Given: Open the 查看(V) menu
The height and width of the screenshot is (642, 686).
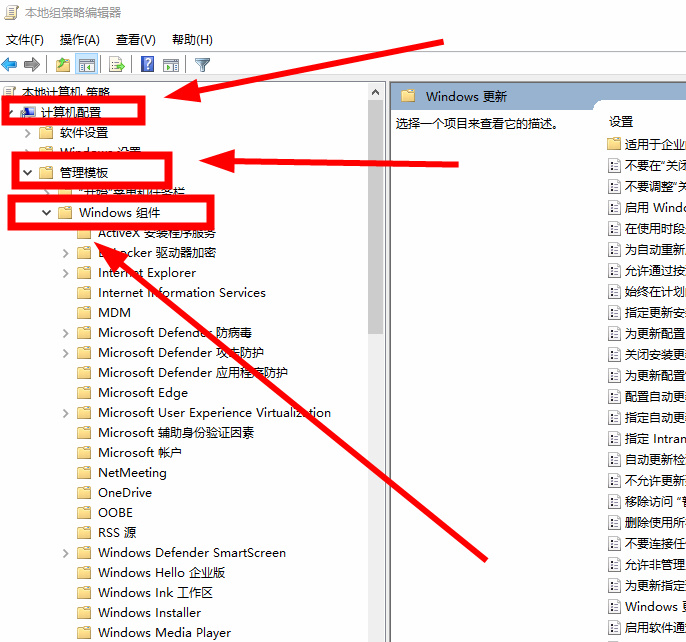Looking at the screenshot, I should [136, 40].
